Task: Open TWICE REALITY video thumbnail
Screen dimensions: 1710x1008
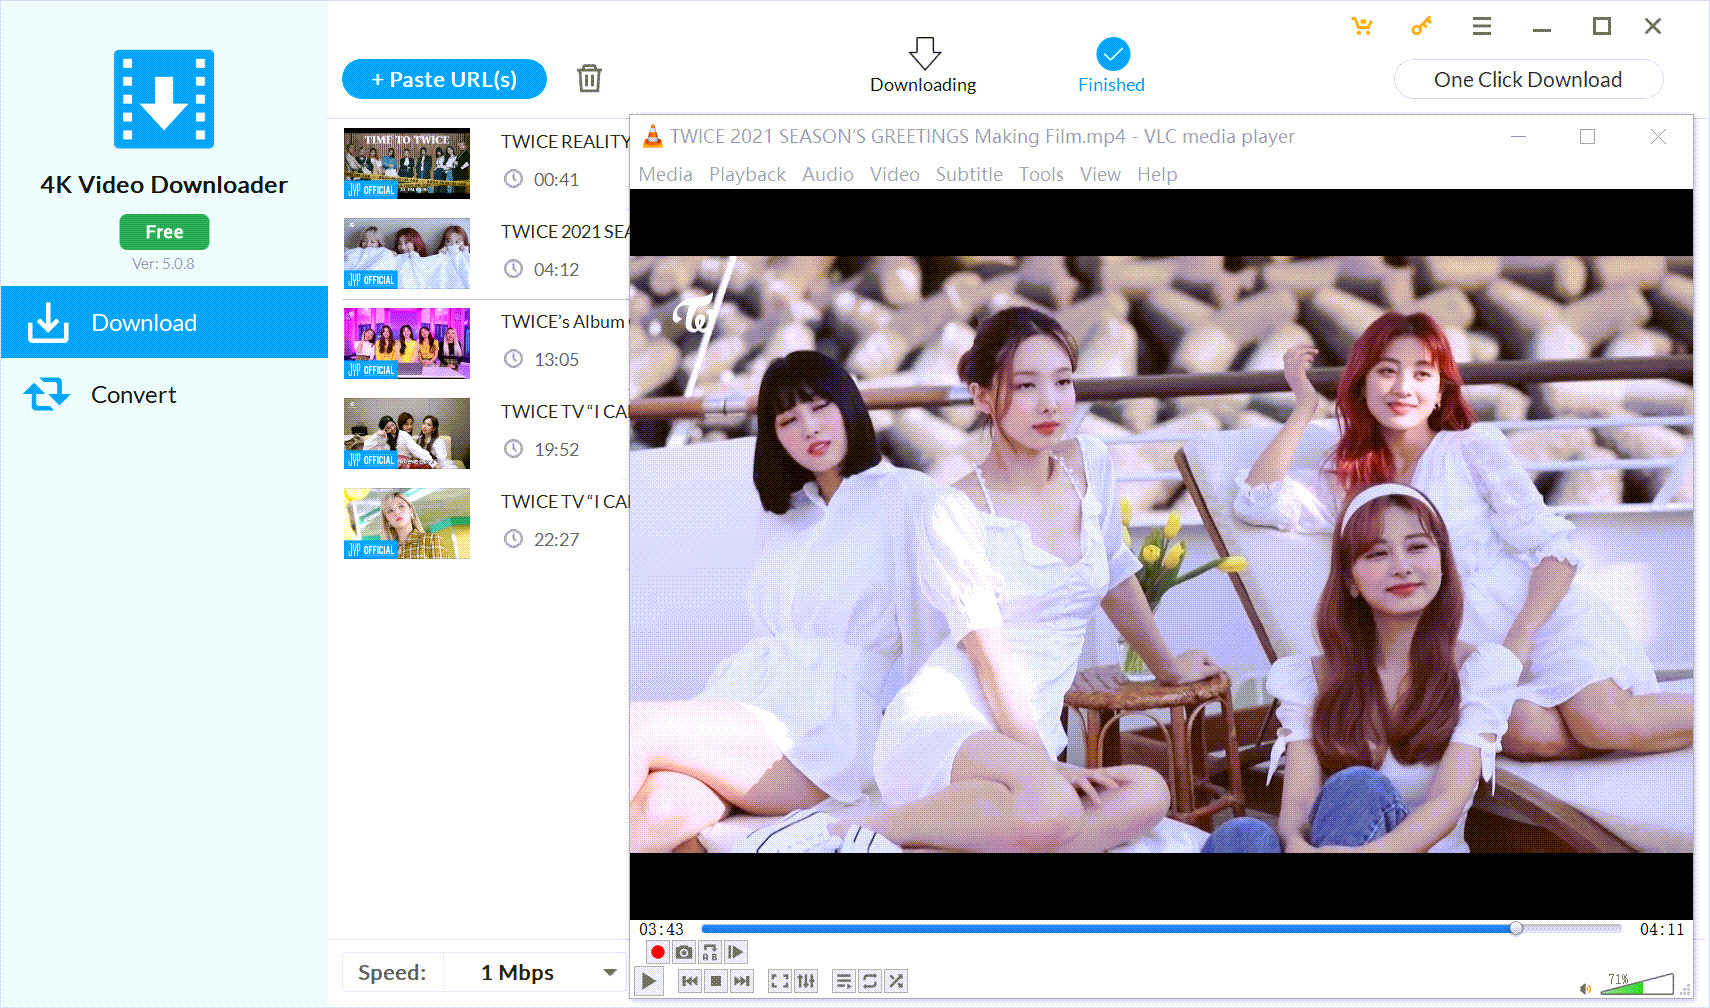Action: coord(407,163)
